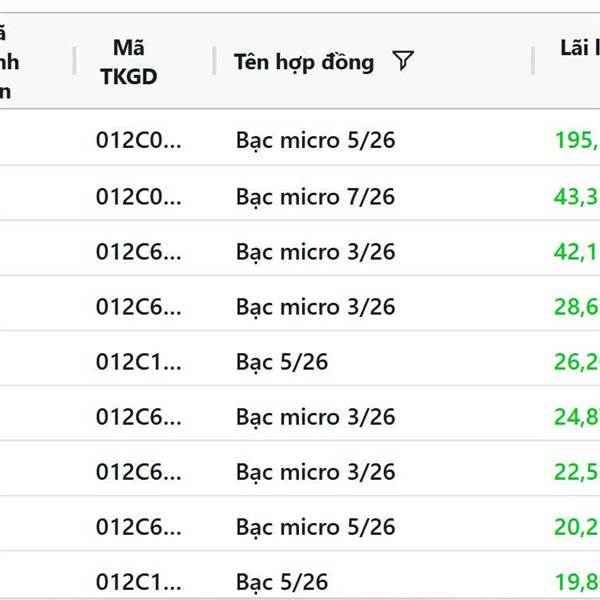
Task: Select the Bạc micro 7/26 contract cell
Action: coord(315,197)
